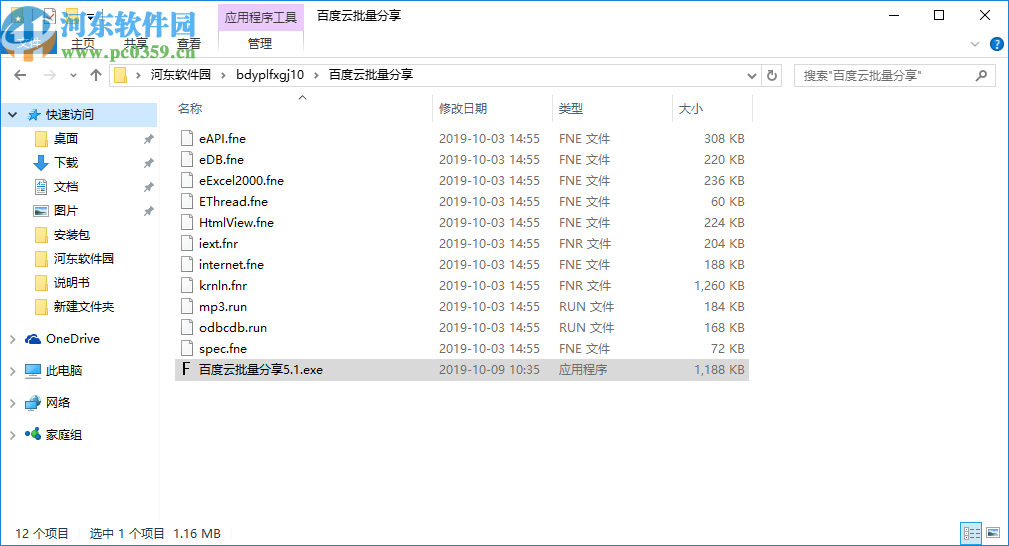
Task: Open Explorer help question mark icon
Action: click(x=996, y=44)
